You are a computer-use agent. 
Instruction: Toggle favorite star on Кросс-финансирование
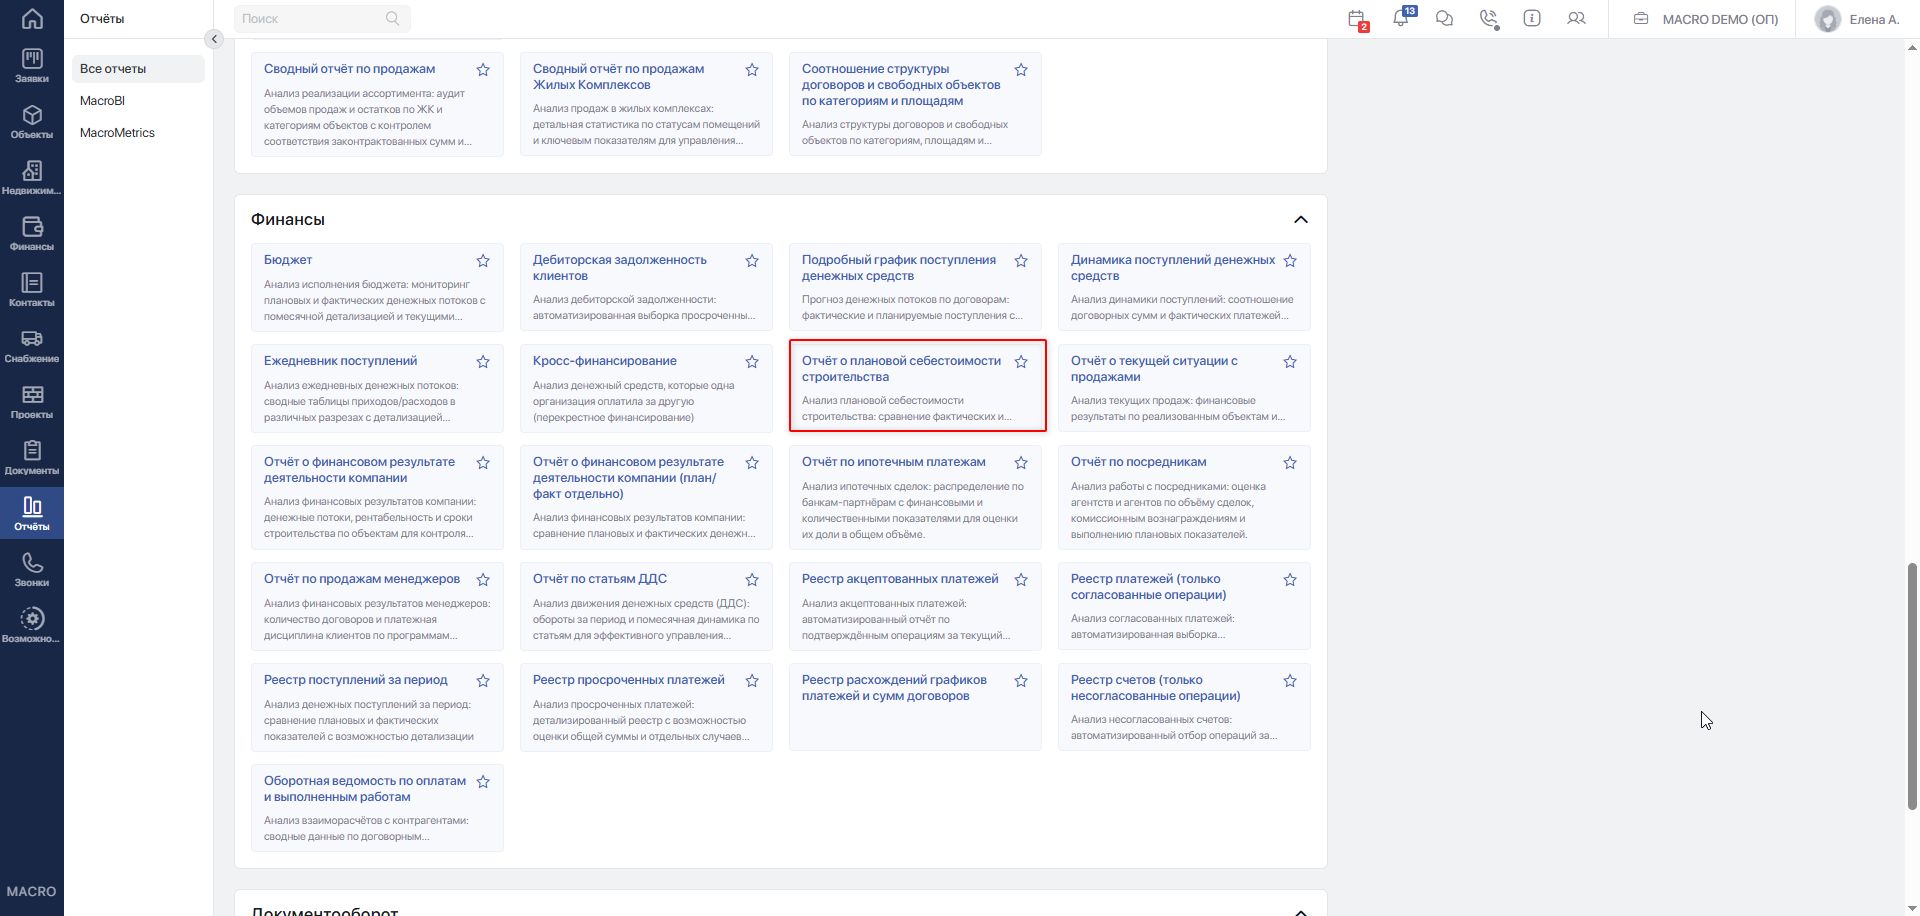(x=752, y=362)
